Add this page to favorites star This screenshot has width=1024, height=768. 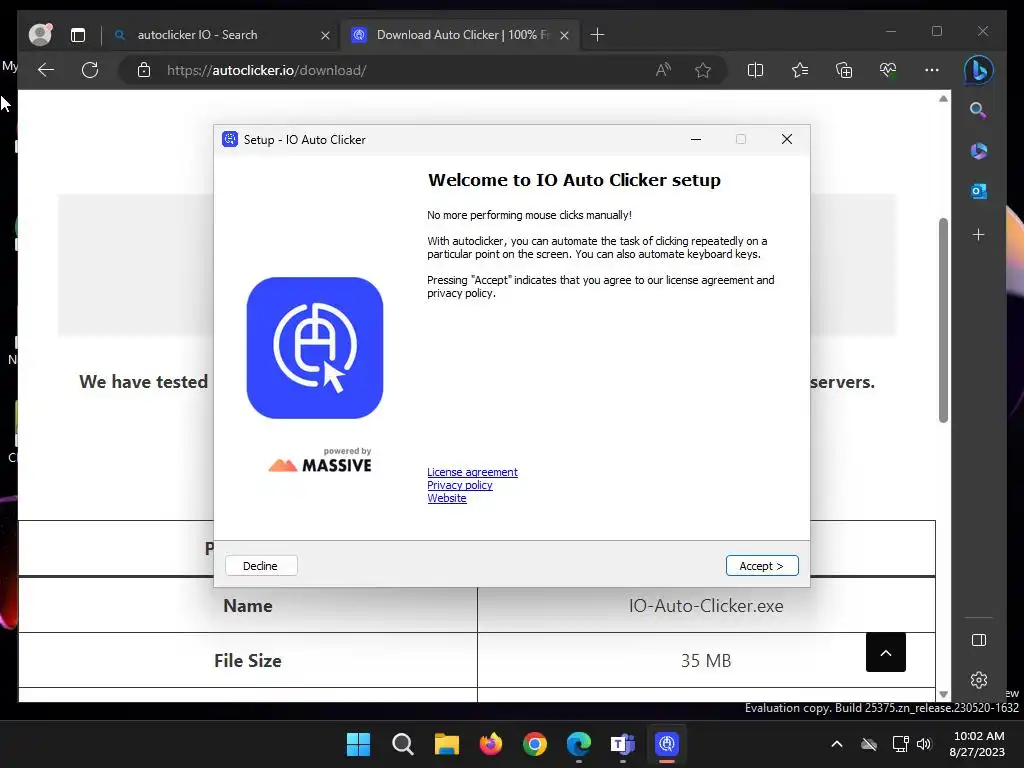703,70
